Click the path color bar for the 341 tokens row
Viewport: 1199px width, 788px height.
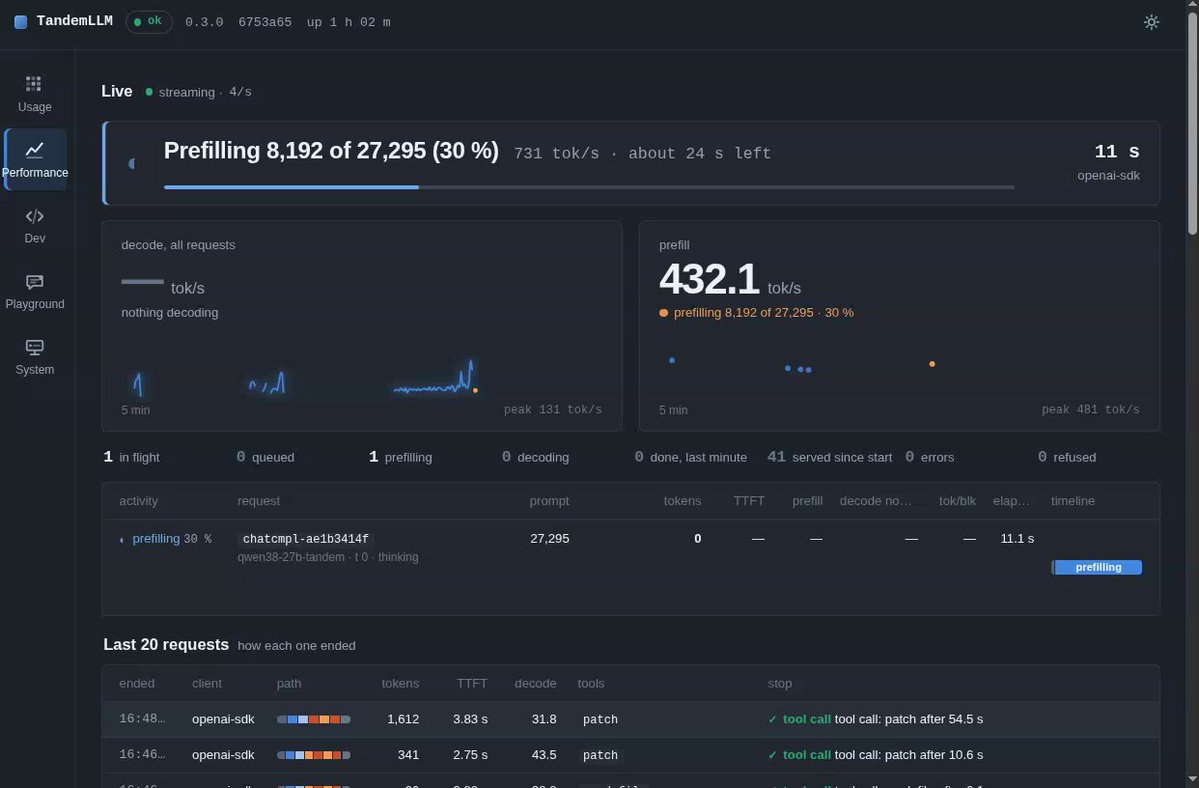[314, 755]
